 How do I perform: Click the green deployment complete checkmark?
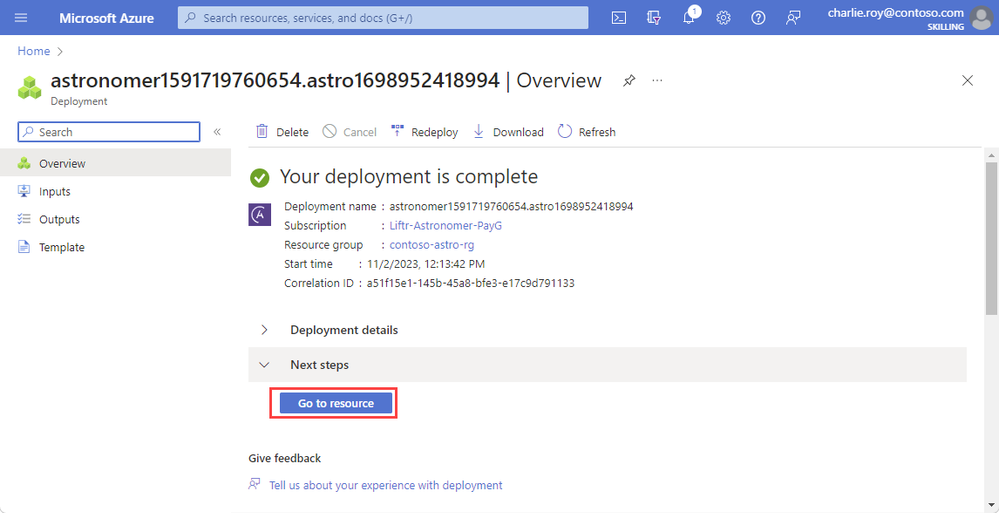tap(259, 177)
